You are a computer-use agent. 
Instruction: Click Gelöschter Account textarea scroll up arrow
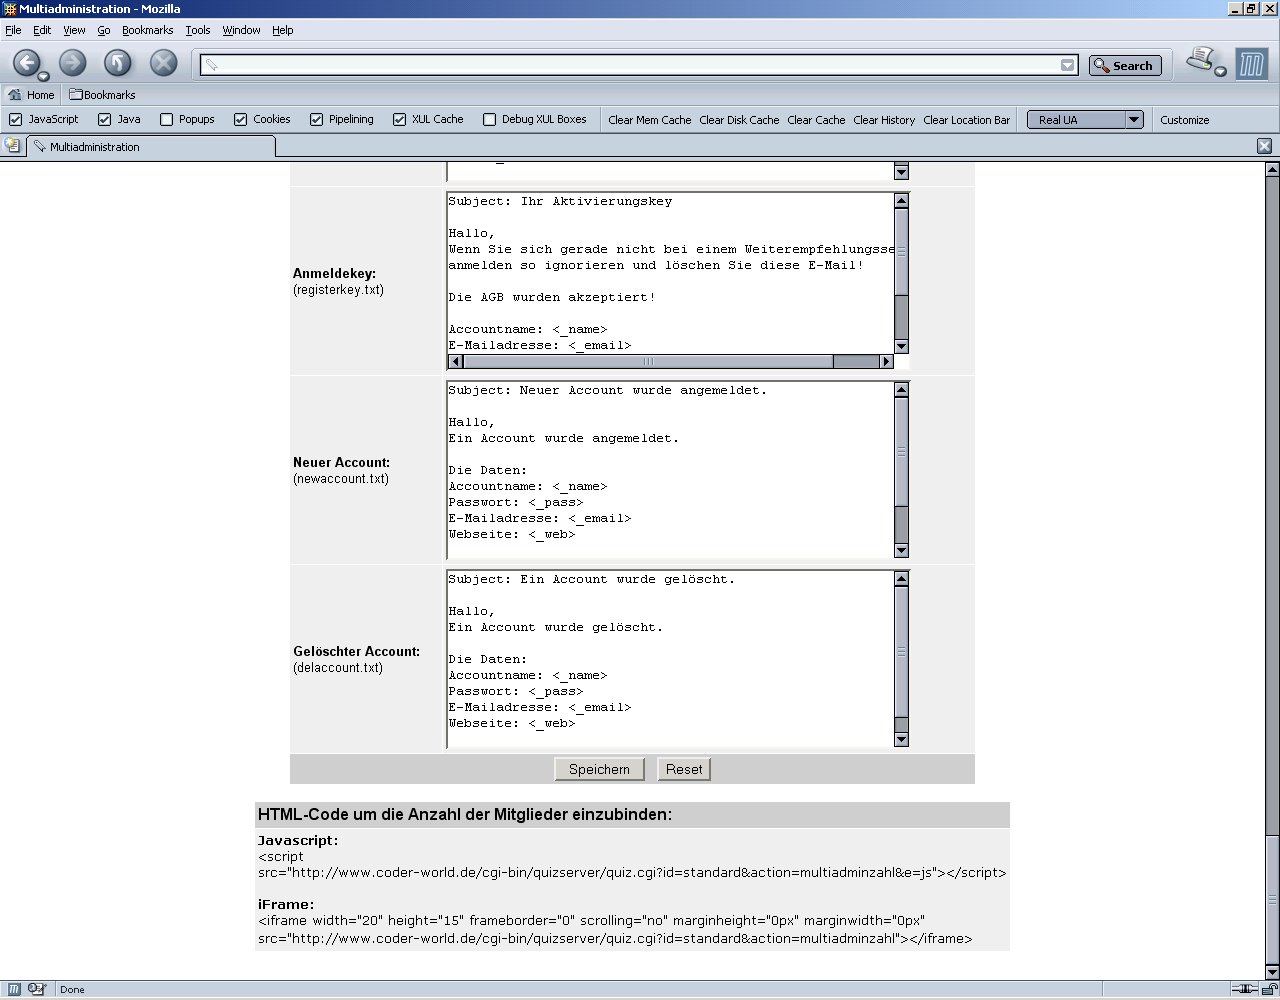(901, 579)
